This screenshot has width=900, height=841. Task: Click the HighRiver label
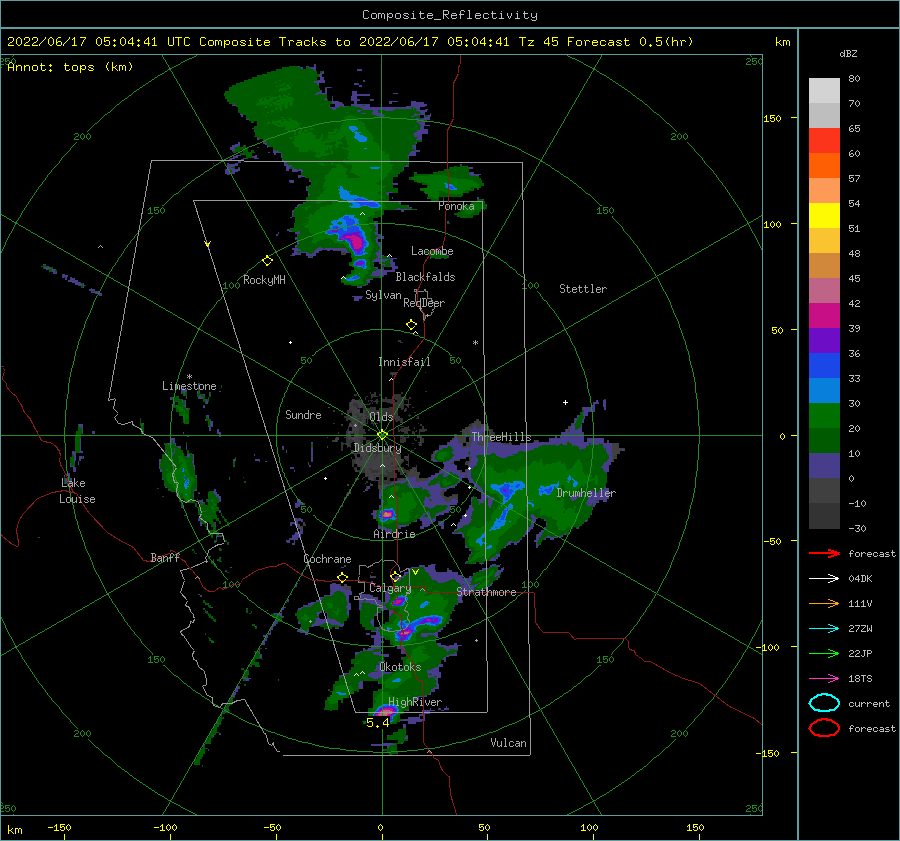[415, 702]
